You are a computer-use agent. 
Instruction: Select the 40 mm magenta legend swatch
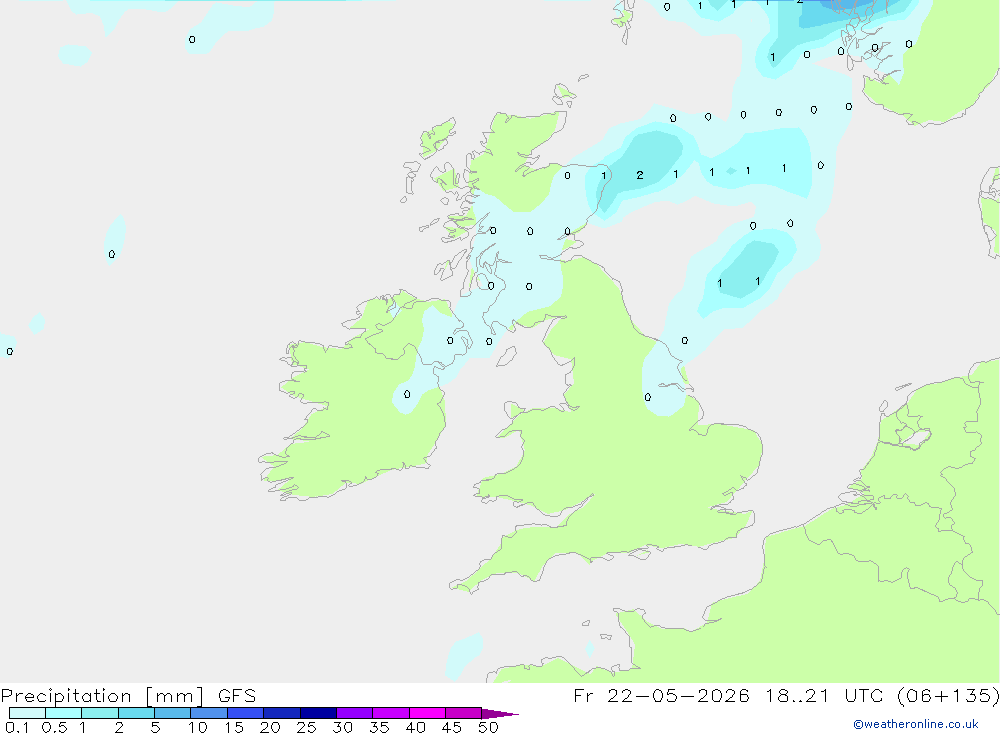click(427, 713)
